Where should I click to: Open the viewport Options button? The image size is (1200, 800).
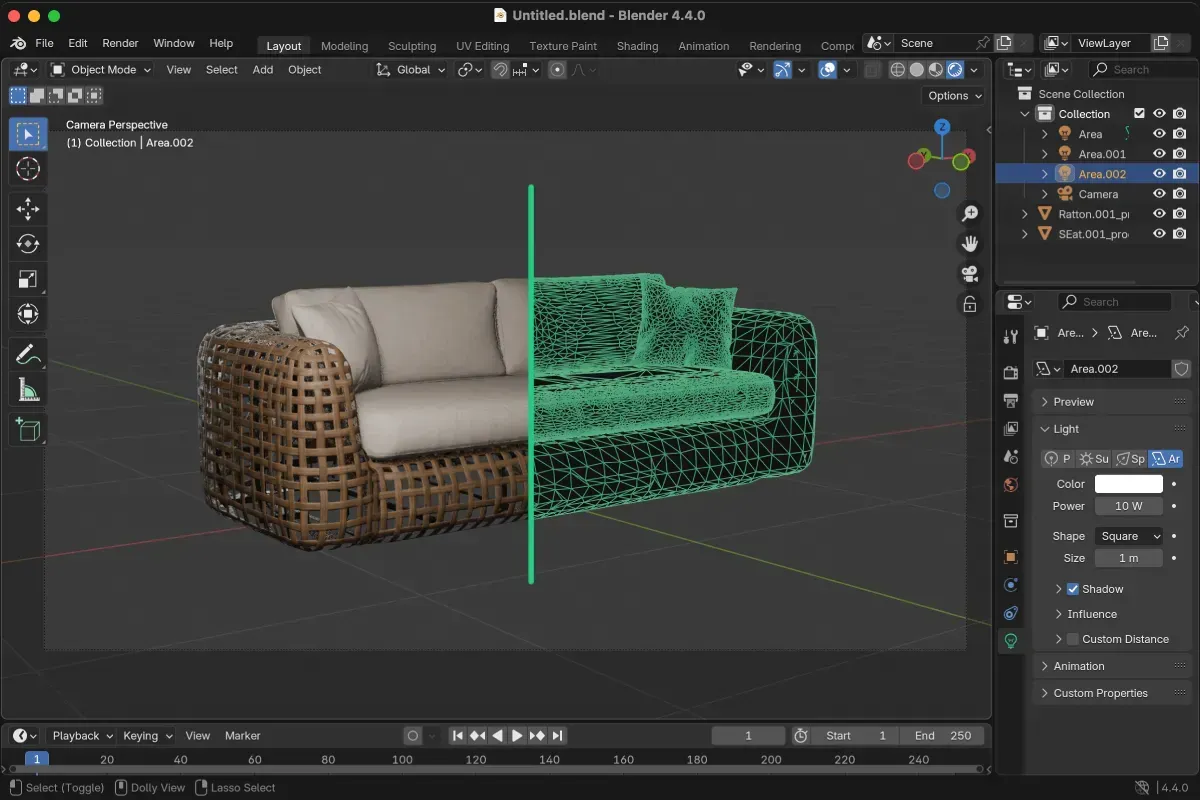coord(954,96)
